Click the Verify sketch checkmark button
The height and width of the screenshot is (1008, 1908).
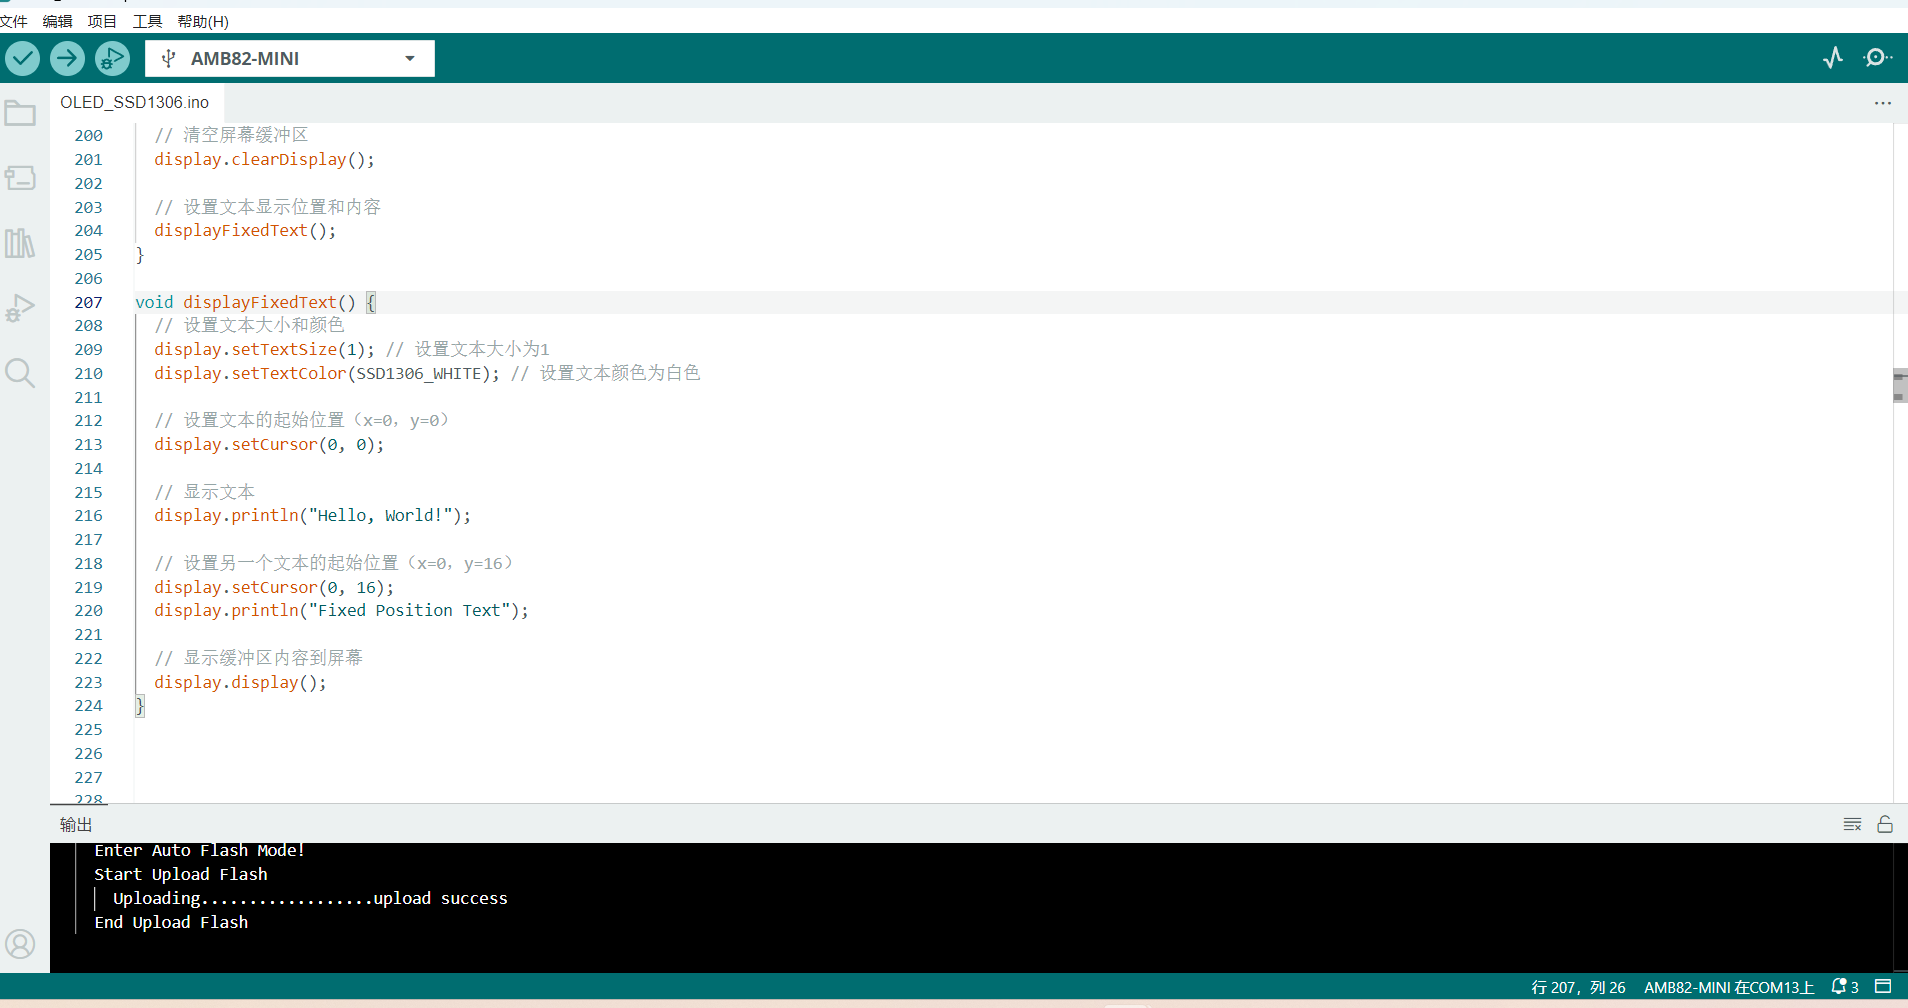pos(23,58)
